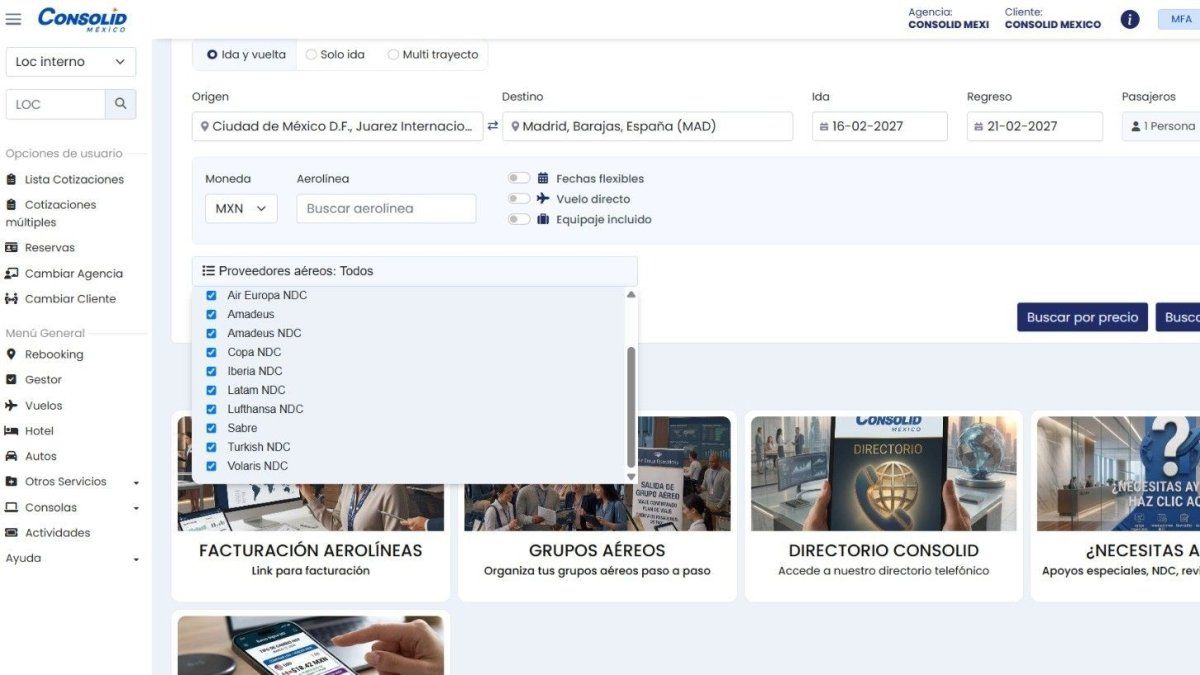Open the Directorio Consolid card
The width and height of the screenshot is (1200, 675).
point(884,506)
